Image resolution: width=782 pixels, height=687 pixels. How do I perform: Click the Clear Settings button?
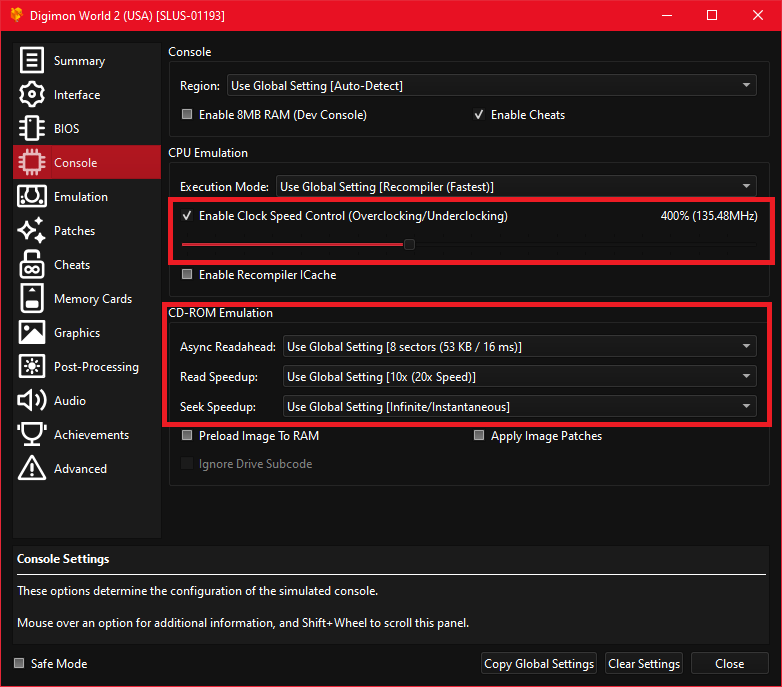coord(644,664)
